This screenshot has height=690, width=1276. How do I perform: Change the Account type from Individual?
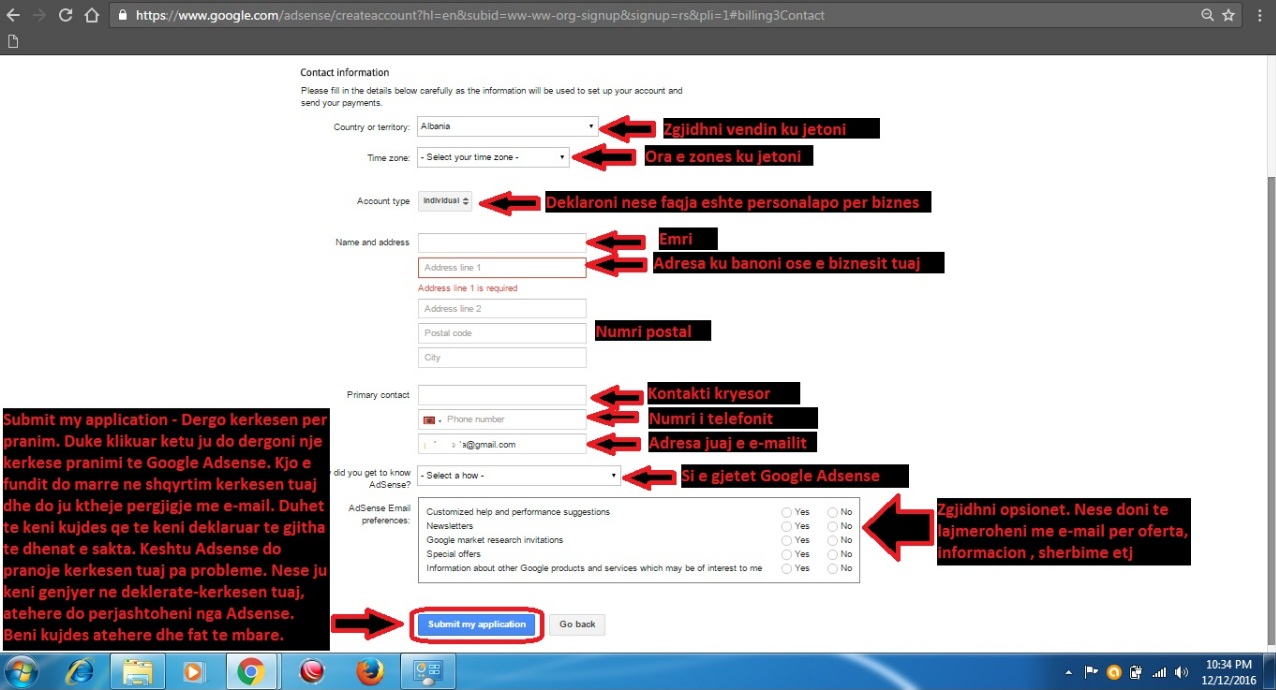click(x=445, y=201)
